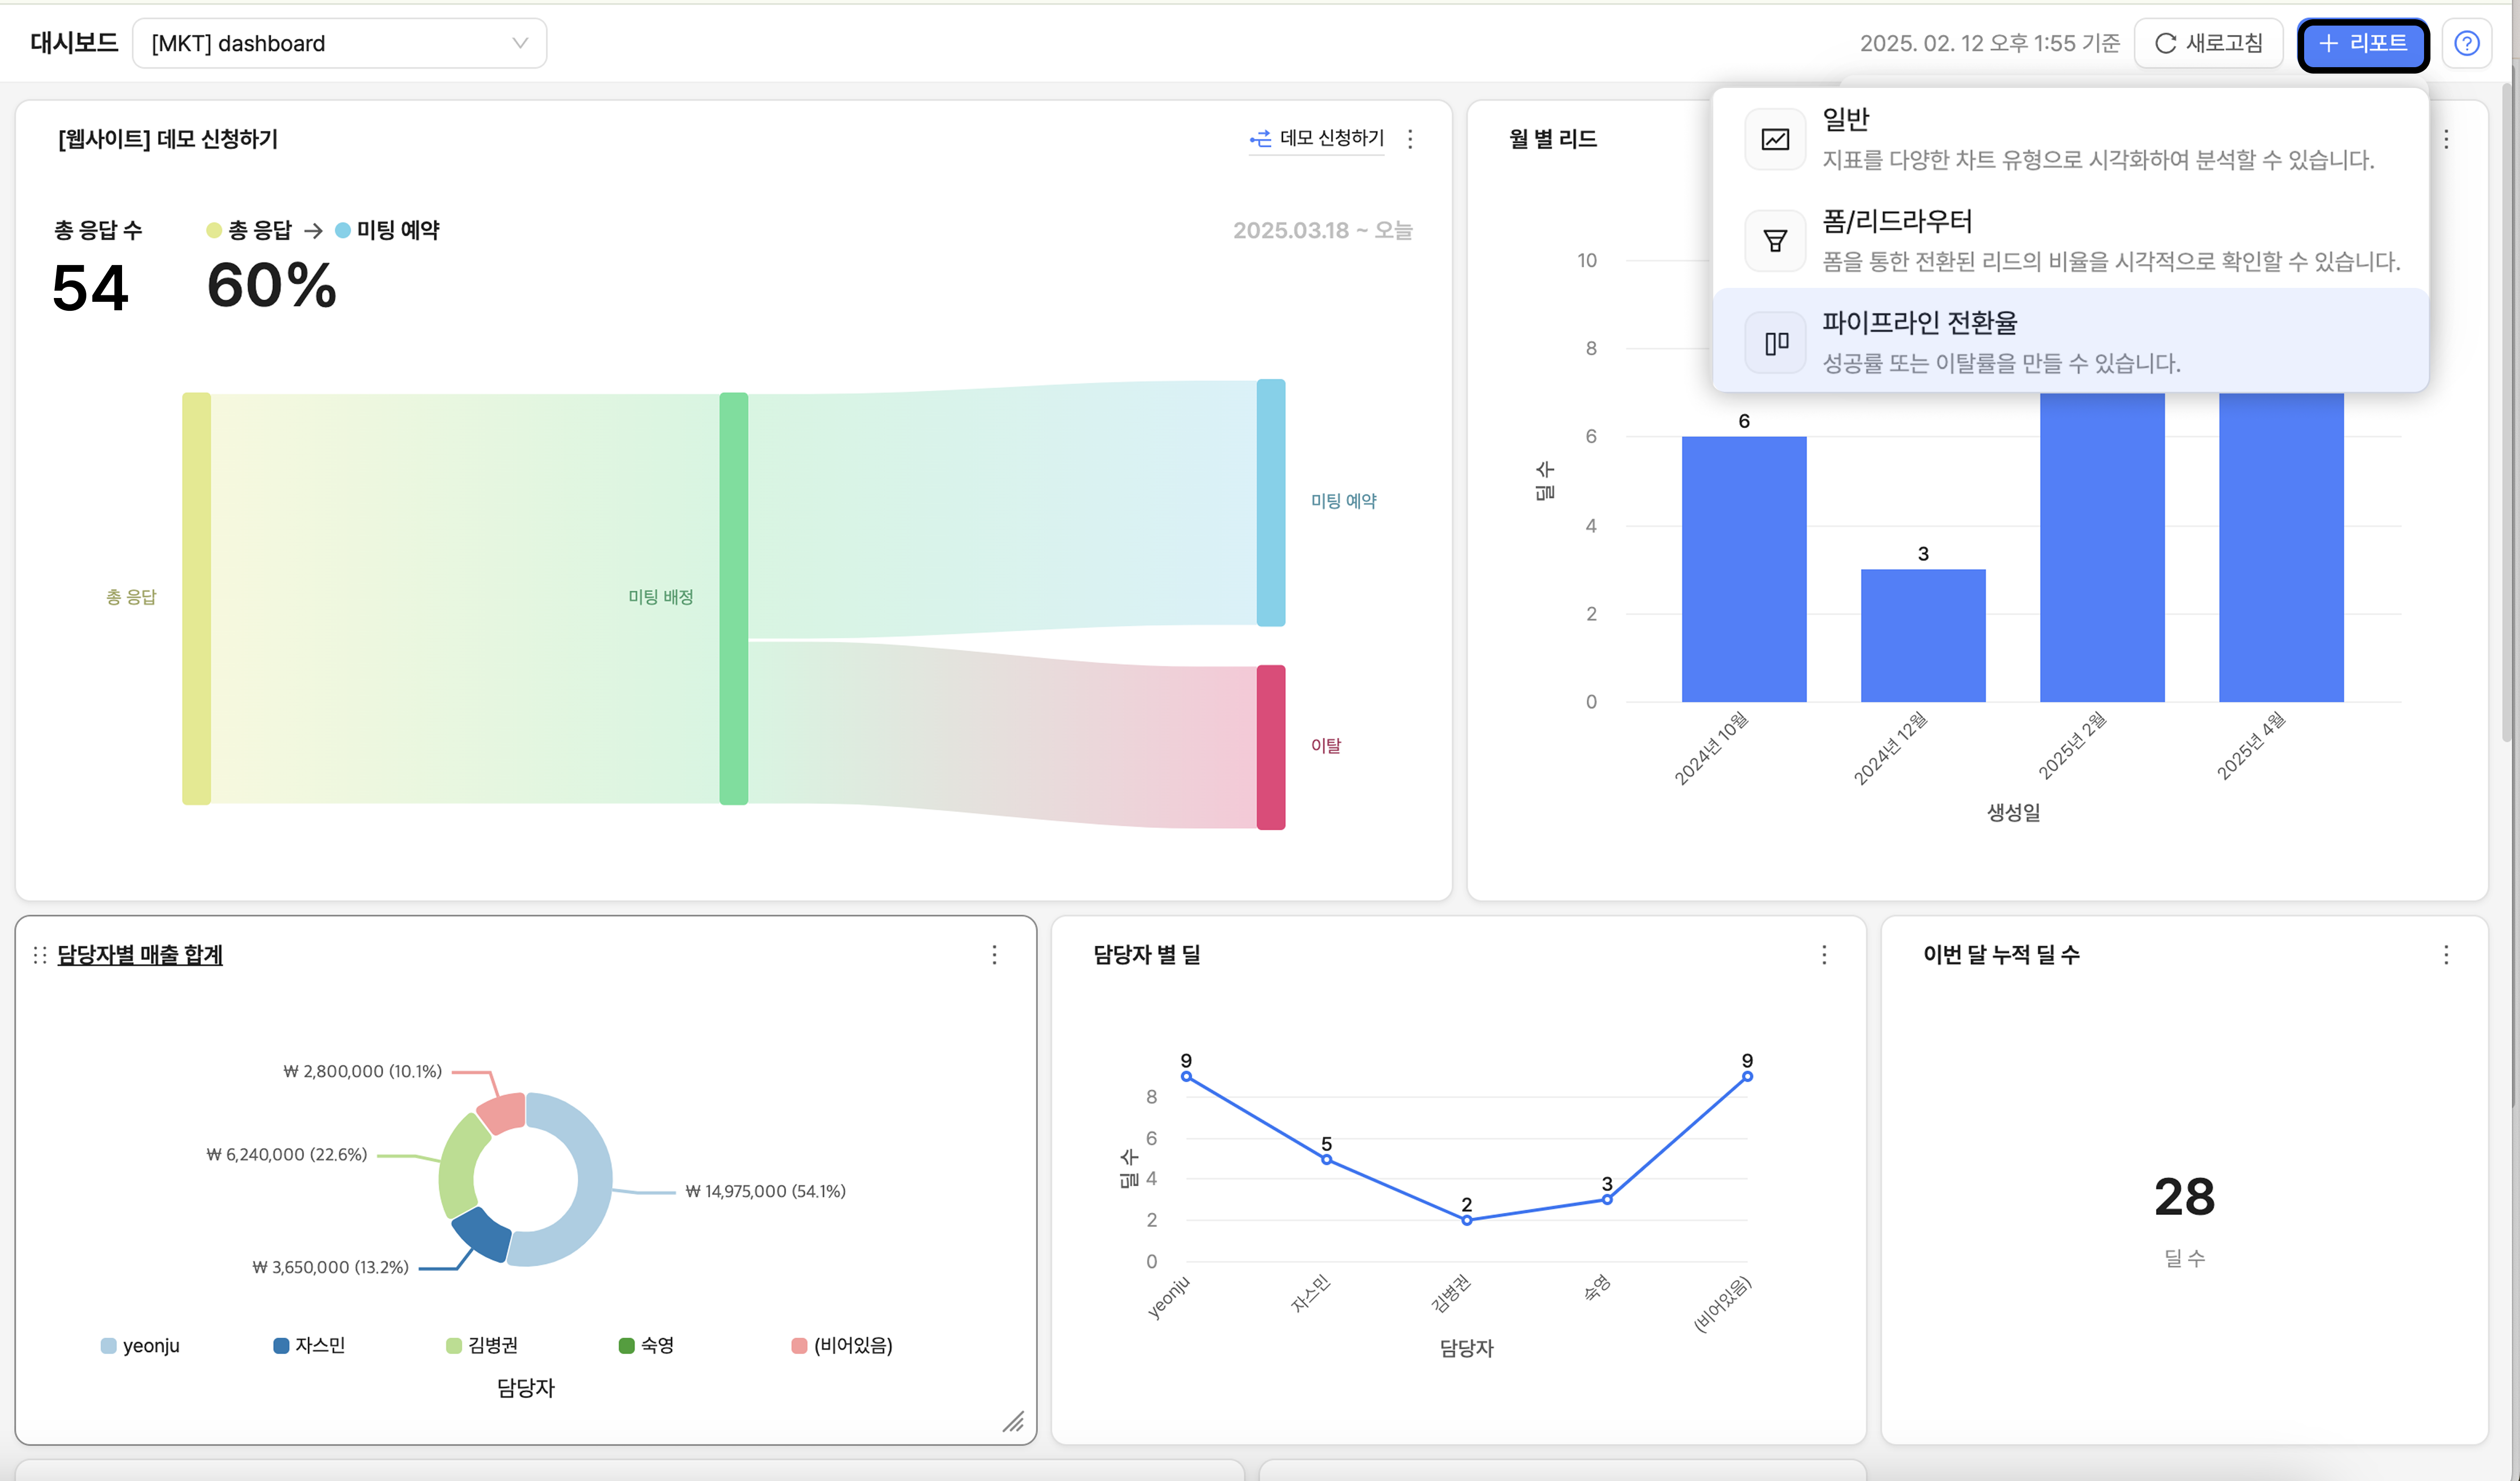Open kebab menu on 담당자별 매출 합계 card
This screenshot has width=2520, height=1481.
994,955
